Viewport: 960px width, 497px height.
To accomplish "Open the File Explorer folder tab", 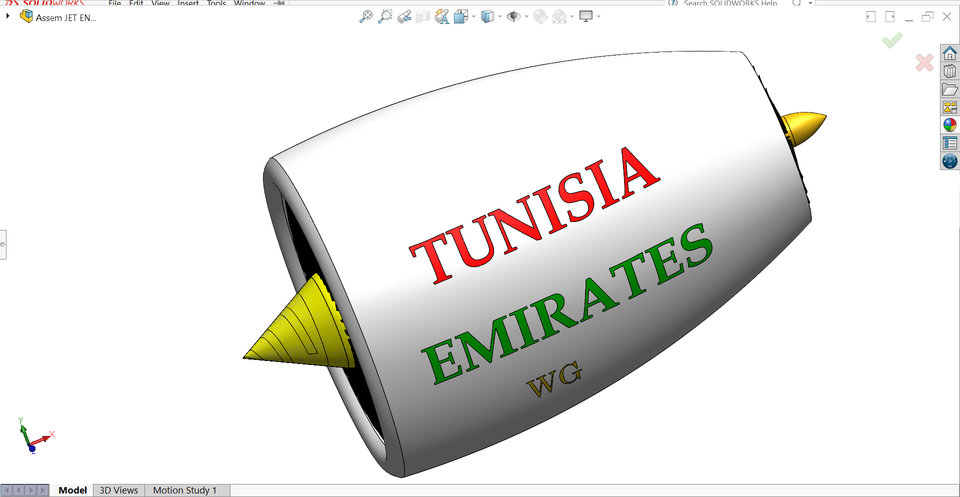I will click(950, 89).
